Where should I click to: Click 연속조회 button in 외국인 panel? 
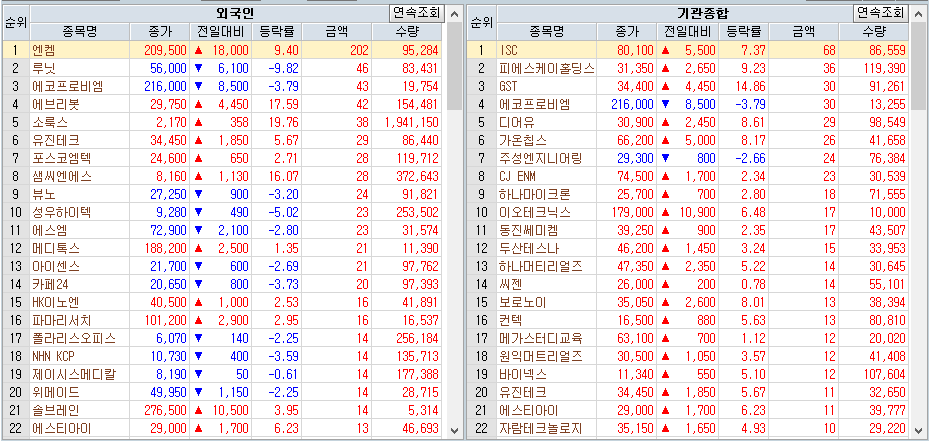pos(417,13)
